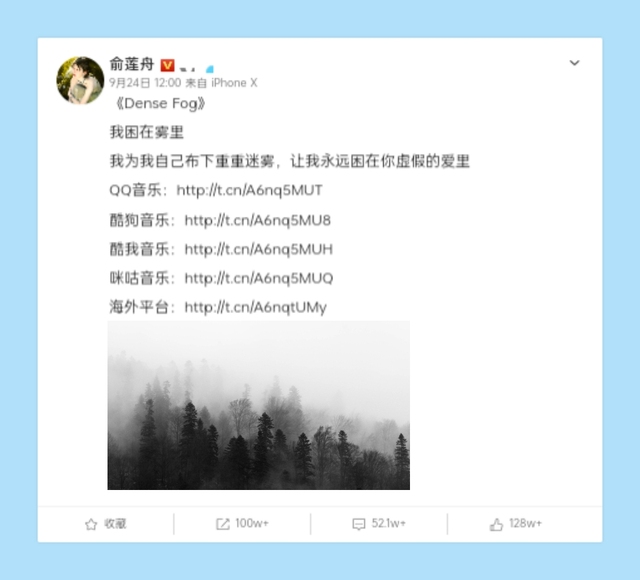Click the repost share icon
The image size is (640, 580).
click(222, 524)
